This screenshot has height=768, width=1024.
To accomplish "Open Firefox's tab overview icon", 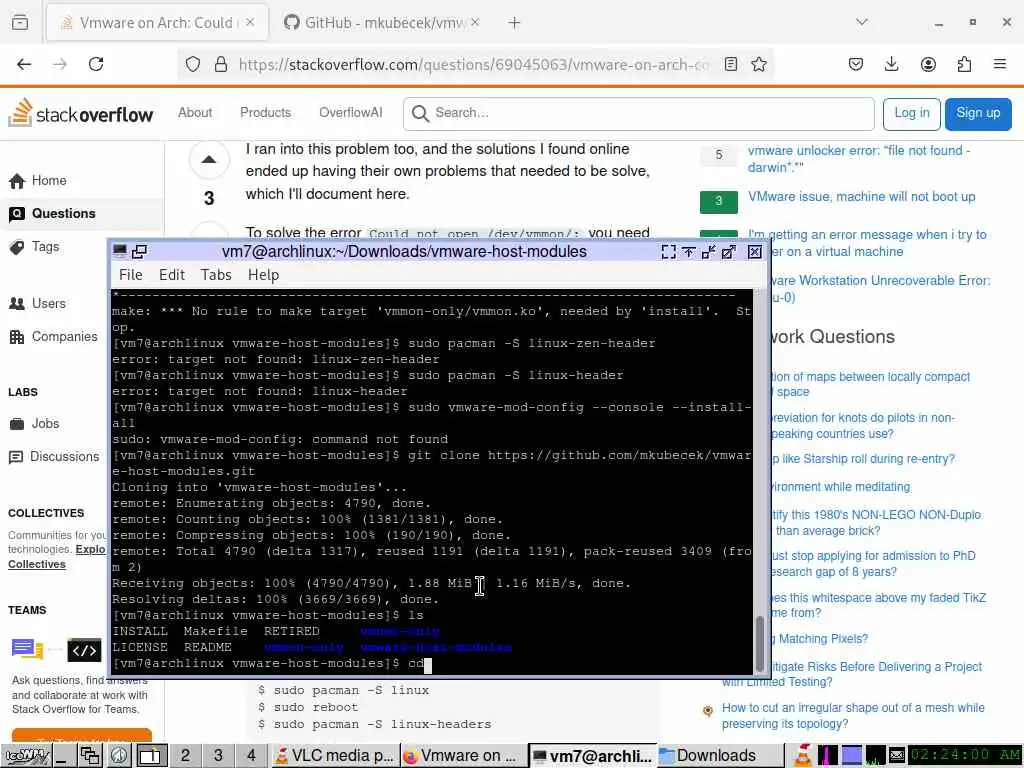I will 20,23.
